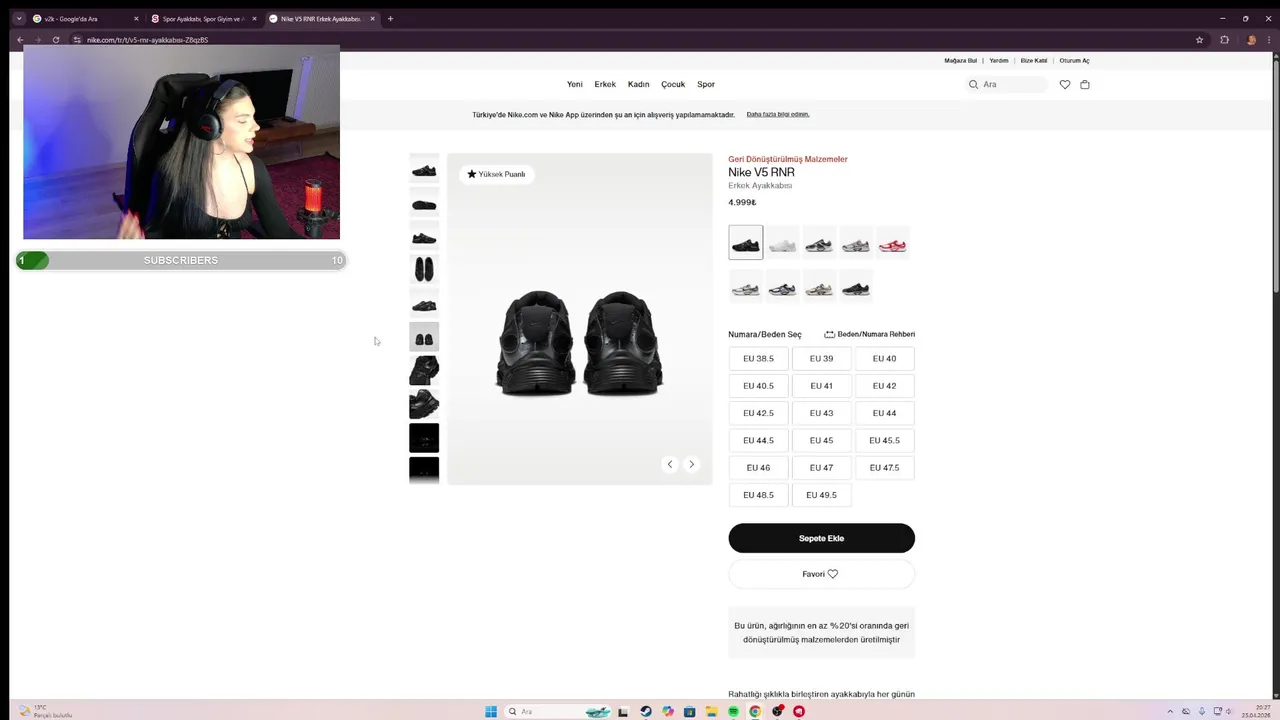Open Erkek menu in Nike navigation
This screenshot has width=1280, height=720.
(x=605, y=85)
